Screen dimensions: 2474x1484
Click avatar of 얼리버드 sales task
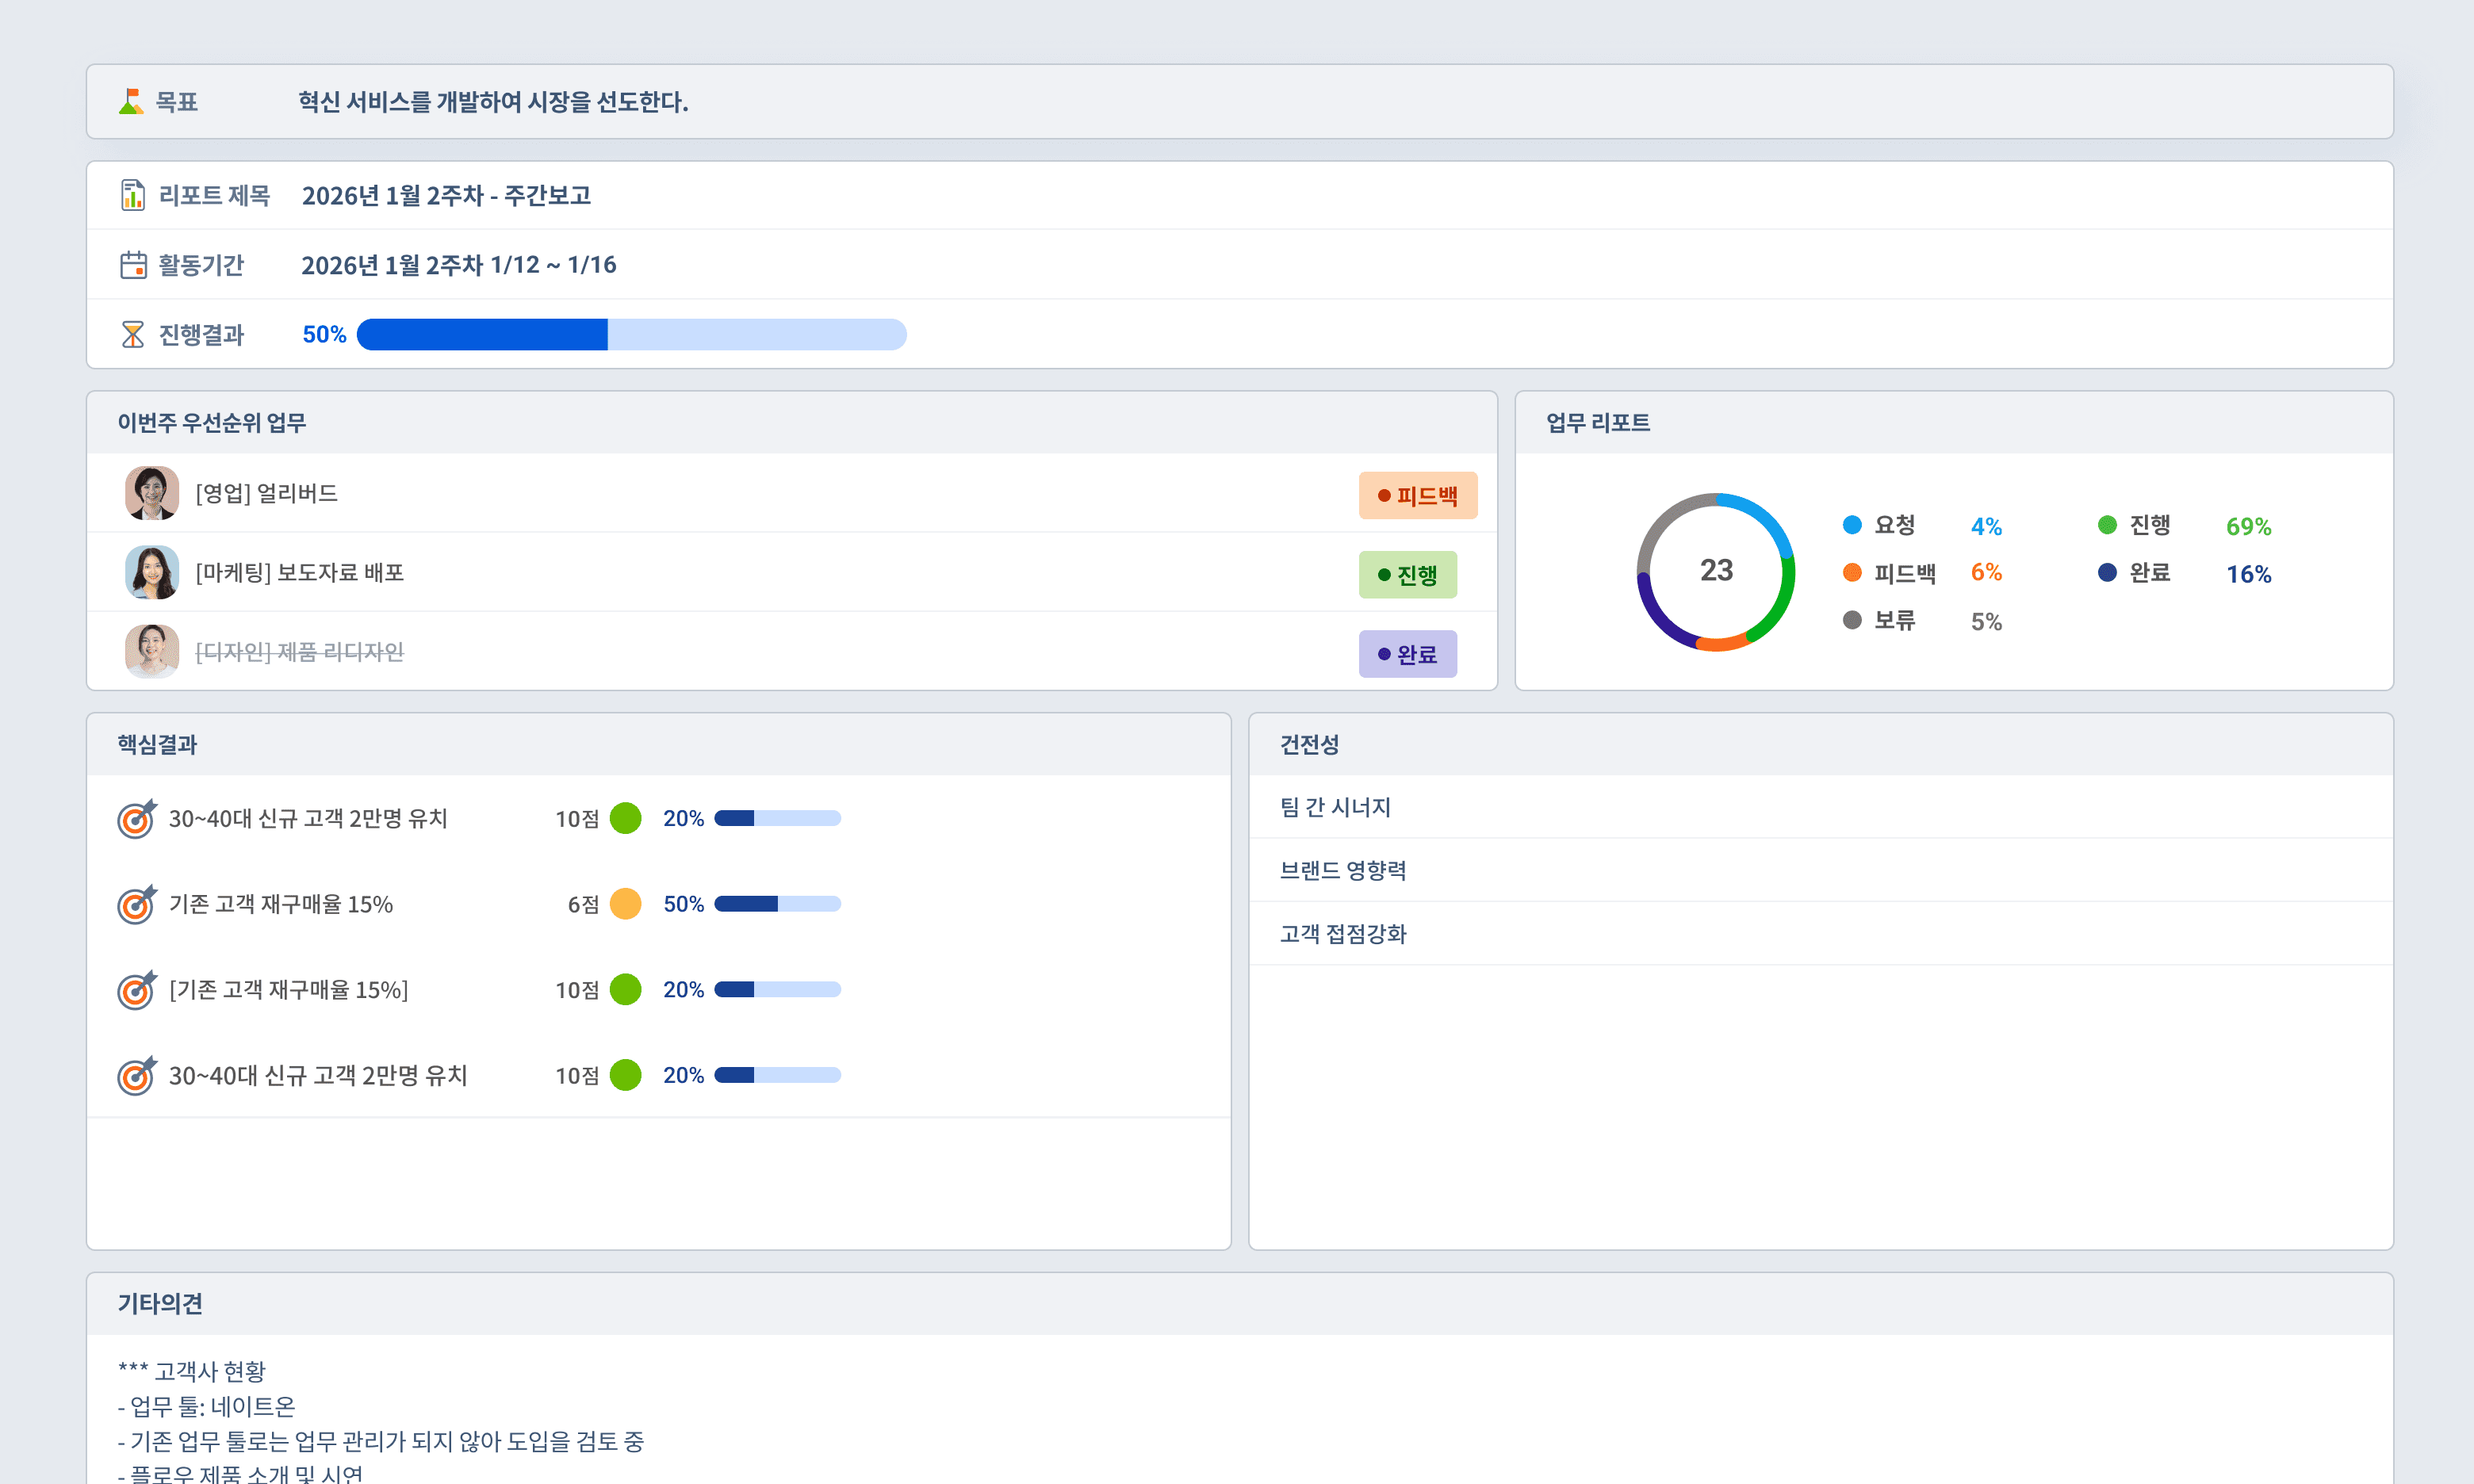(x=152, y=493)
